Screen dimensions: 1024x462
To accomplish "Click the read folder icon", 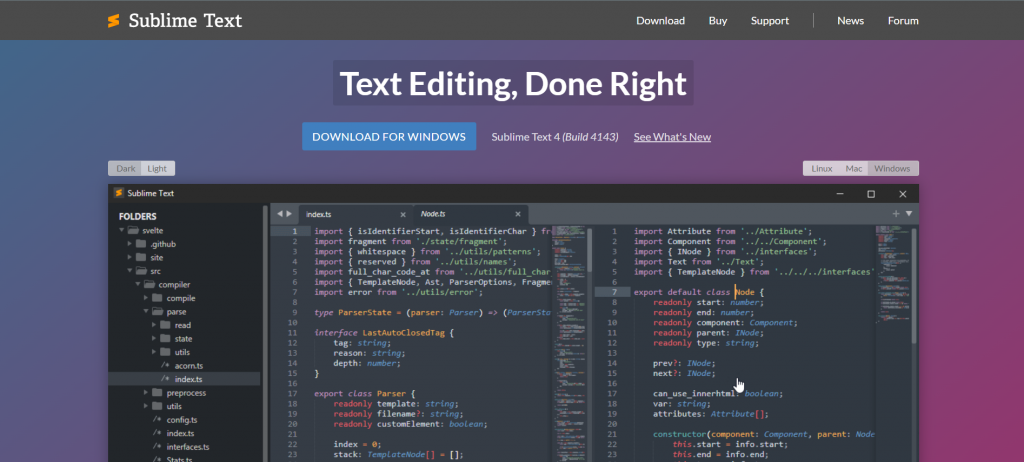I will (x=165, y=325).
